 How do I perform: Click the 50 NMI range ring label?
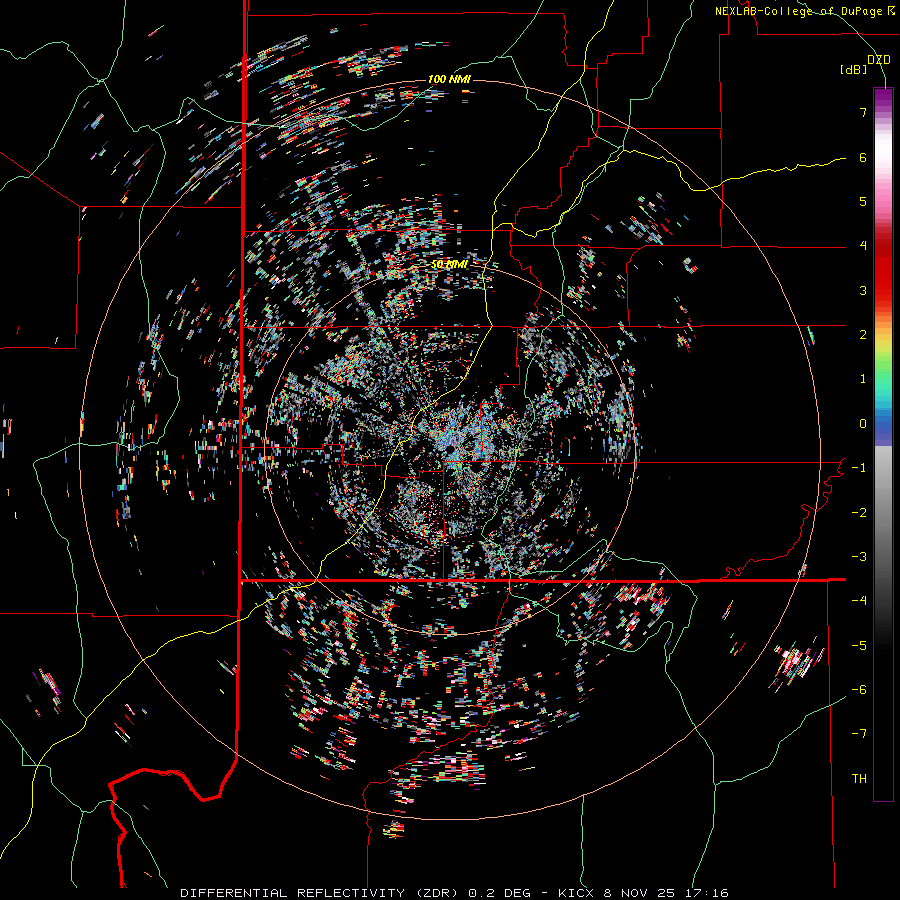(449, 264)
